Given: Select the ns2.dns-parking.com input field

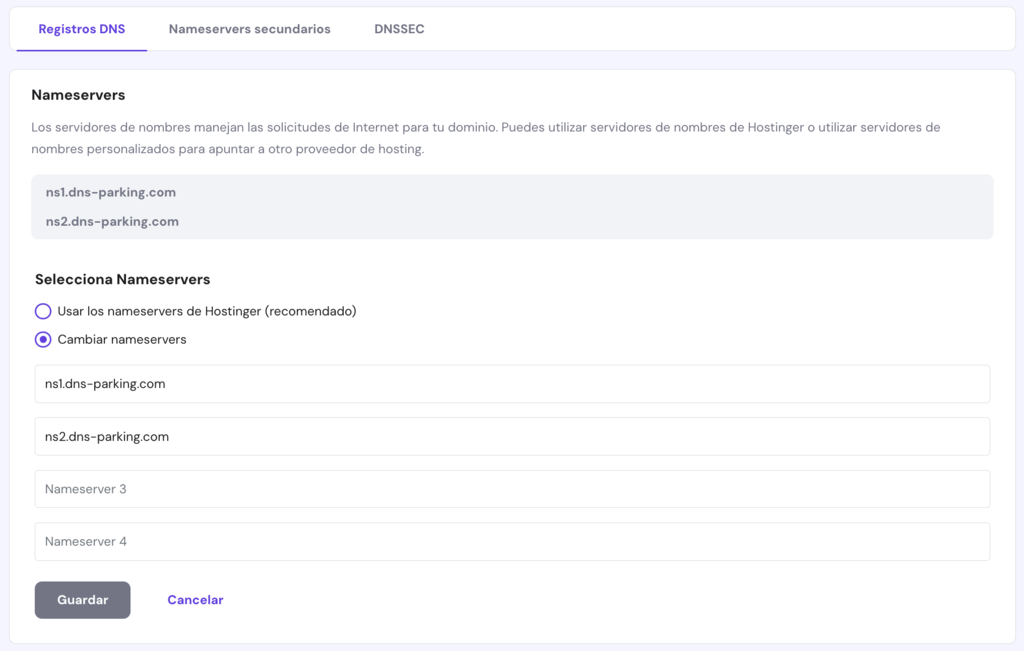Looking at the screenshot, I should click(512, 436).
